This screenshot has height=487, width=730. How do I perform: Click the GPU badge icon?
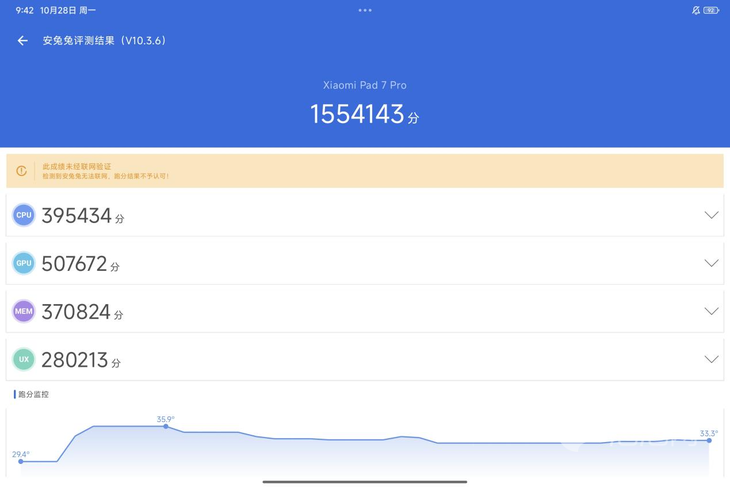23,263
